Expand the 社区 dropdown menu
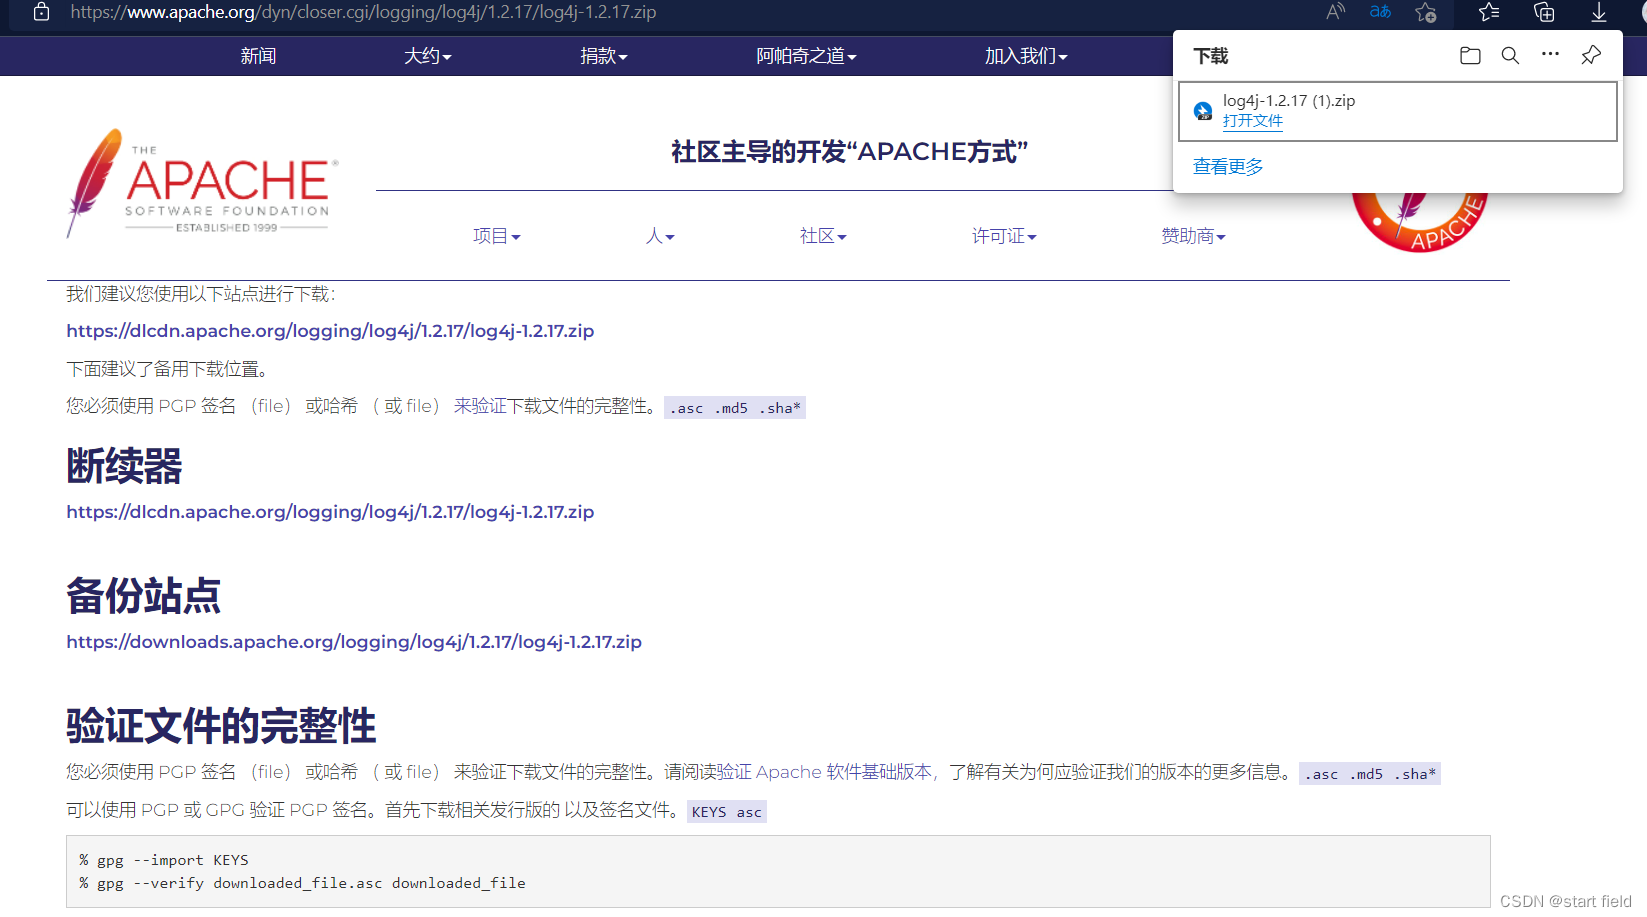The width and height of the screenshot is (1647, 917). click(822, 236)
